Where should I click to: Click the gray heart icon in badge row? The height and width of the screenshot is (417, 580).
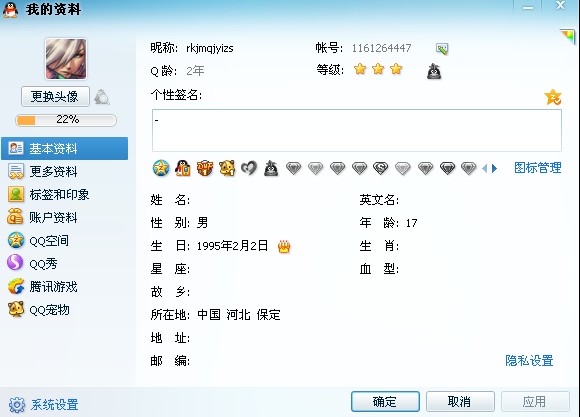point(249,168)
